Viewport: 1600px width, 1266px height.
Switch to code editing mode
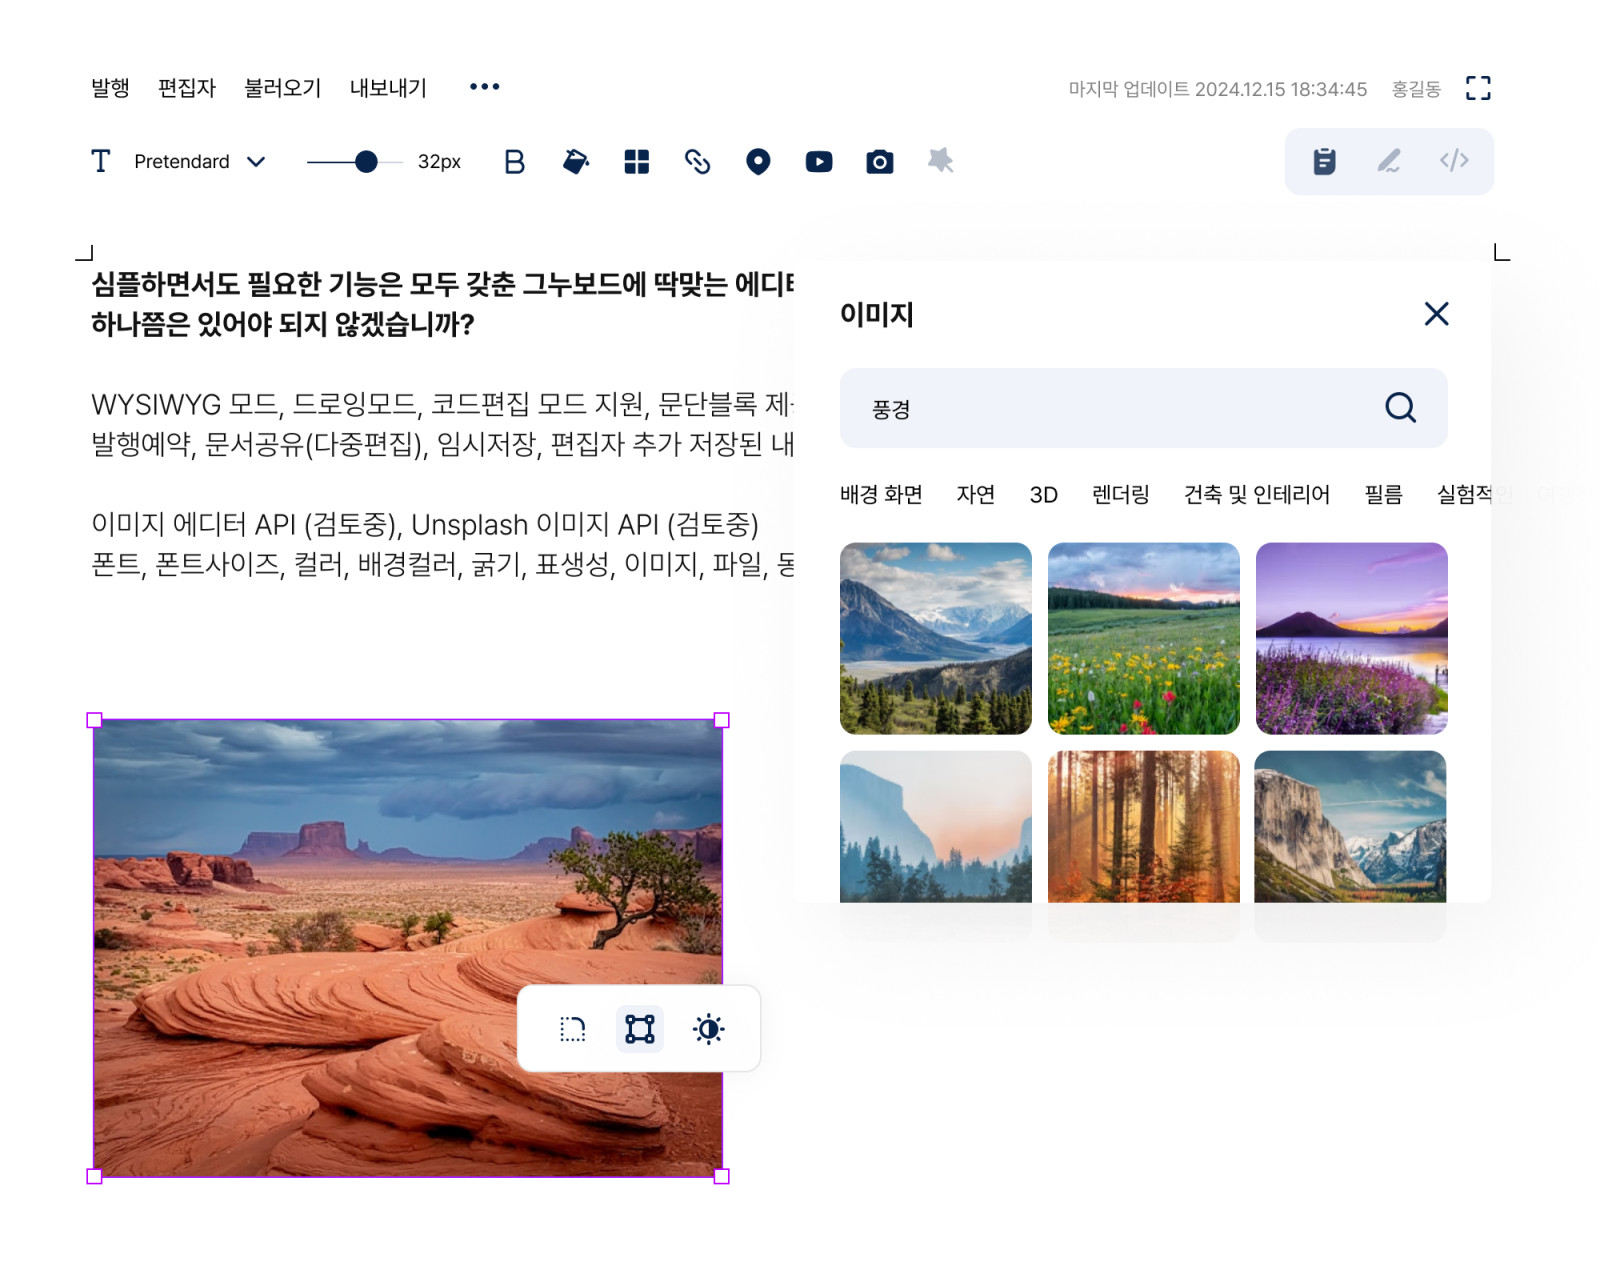pos(1454,161)
